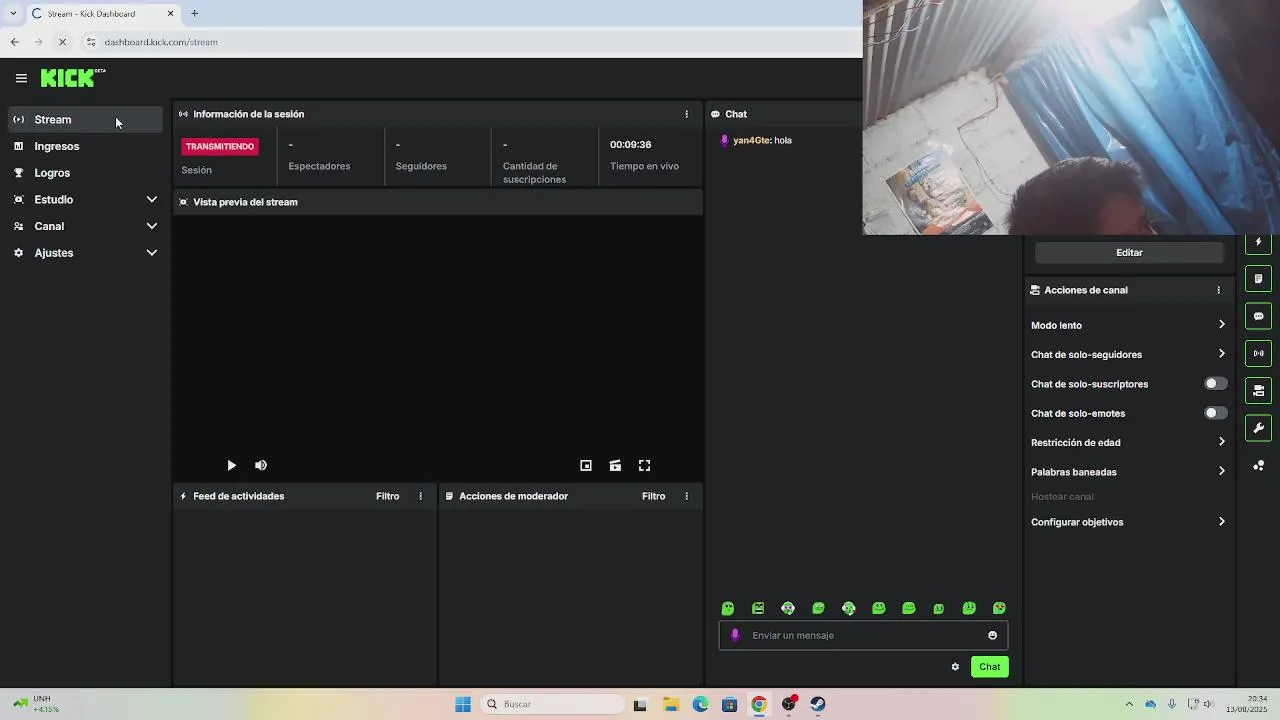Click the purple microphone chat identity icon

[735, 635]
